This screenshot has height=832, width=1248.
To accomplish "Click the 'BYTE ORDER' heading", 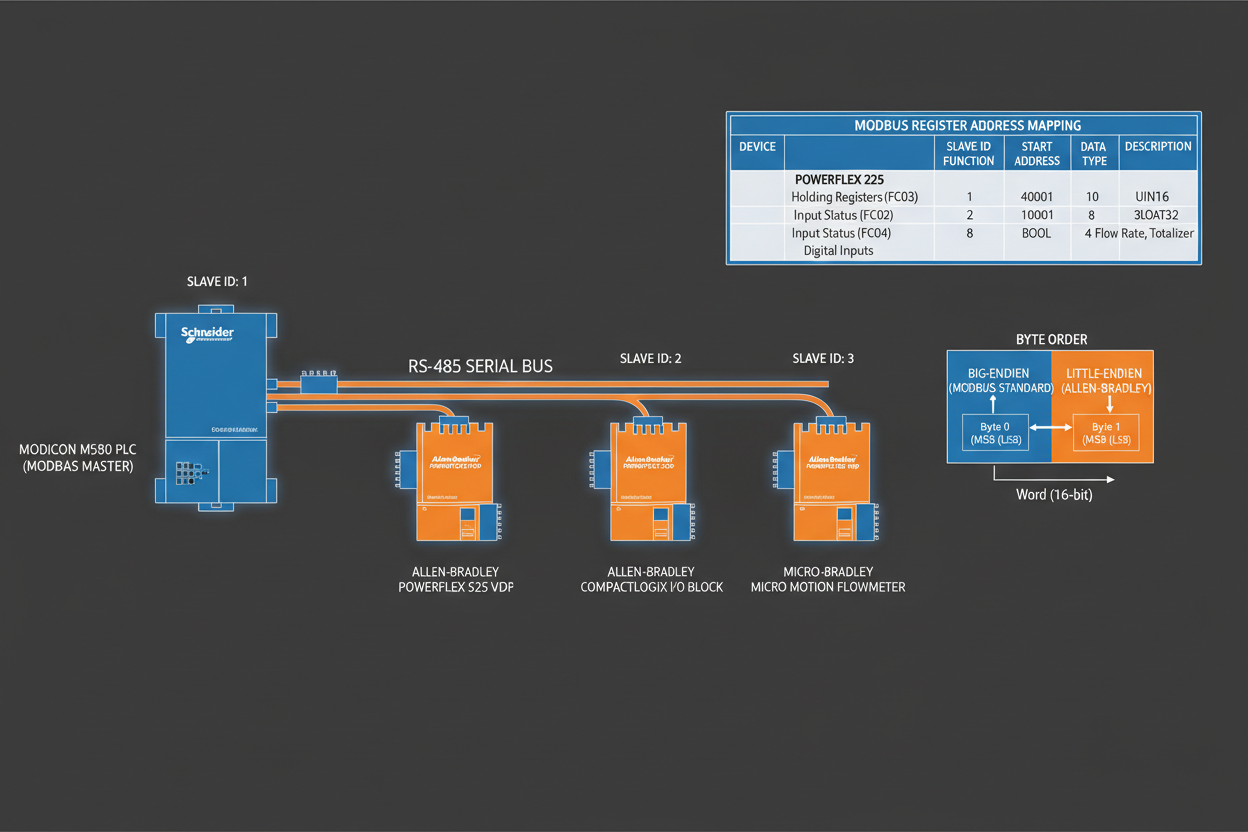I will tap(1051, 339).
